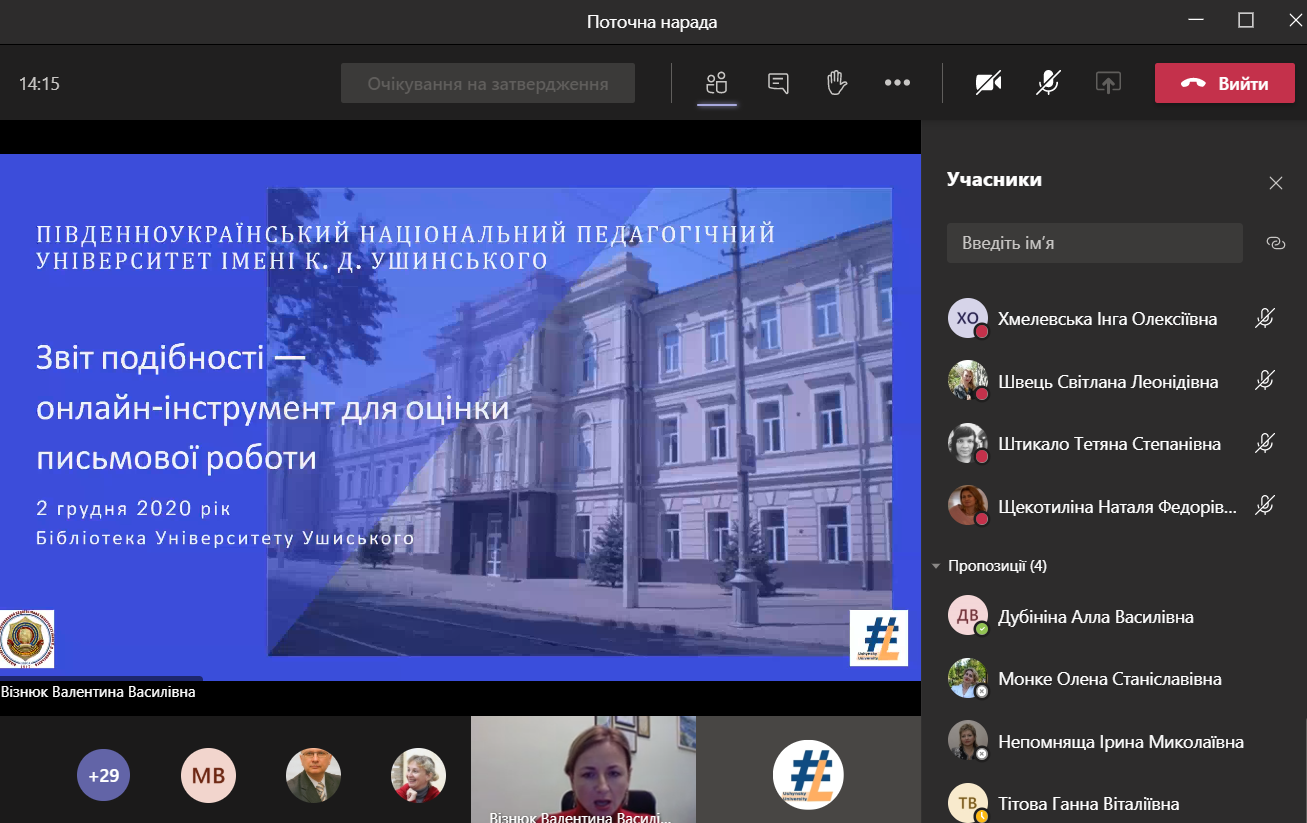Select participant Монке Олена Станіславівна
The height and width of the screenshot is (823, 1307).
tap(1109, 679)
